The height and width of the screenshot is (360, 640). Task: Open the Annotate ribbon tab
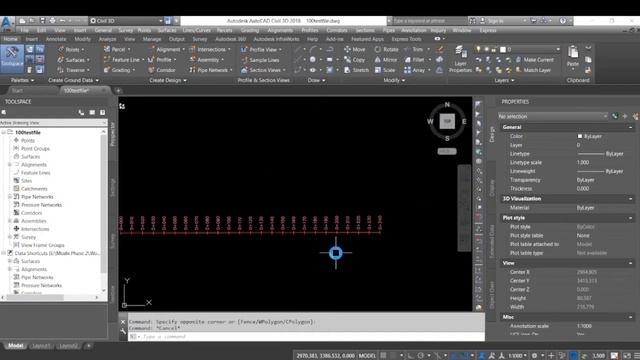56,39
